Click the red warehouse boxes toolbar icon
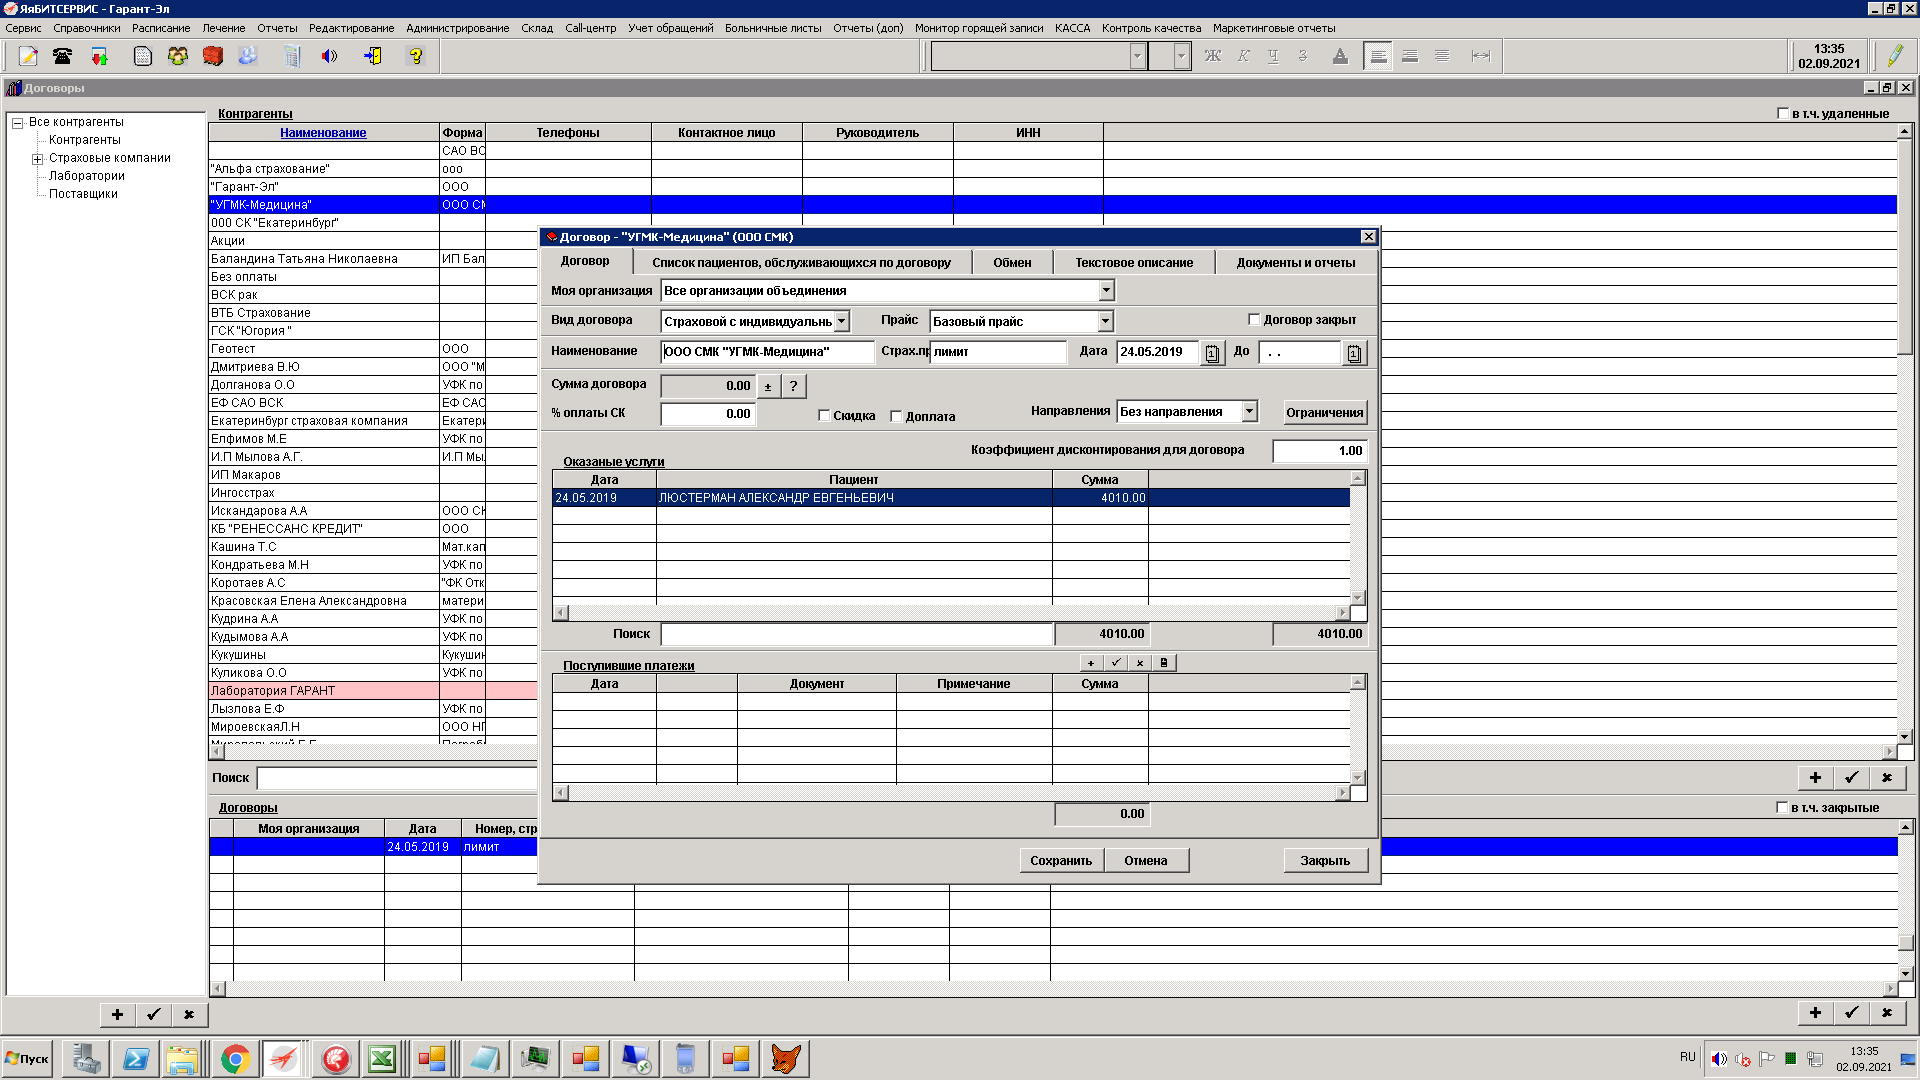 [x=212, y=57]
